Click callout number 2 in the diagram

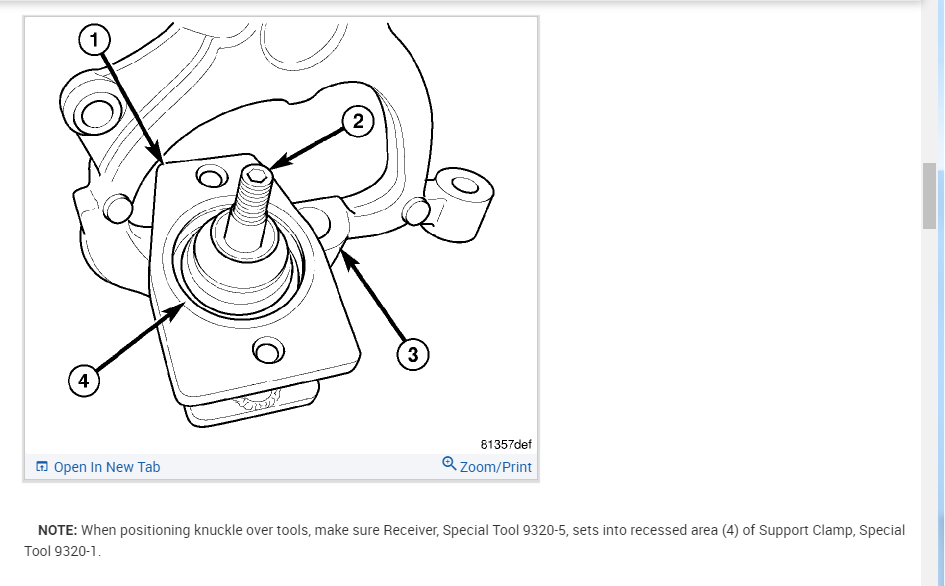(x=358, y=121)
